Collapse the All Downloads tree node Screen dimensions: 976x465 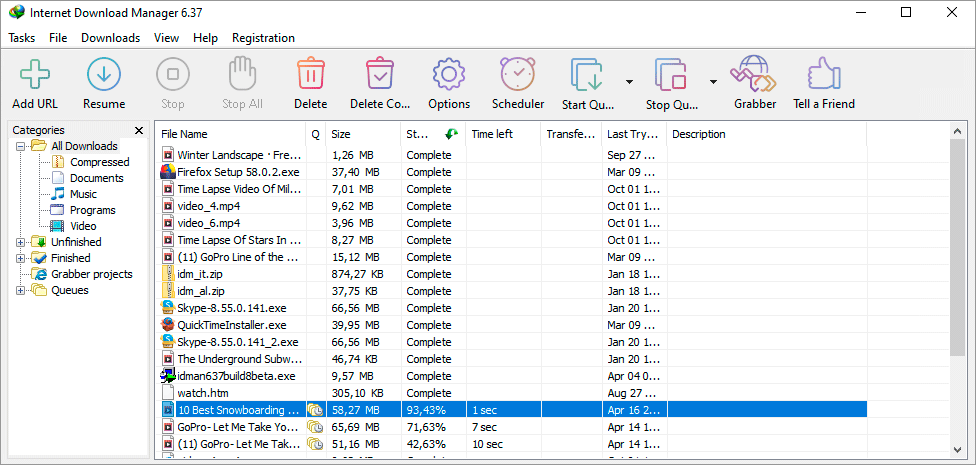click(x=21, y=146)
